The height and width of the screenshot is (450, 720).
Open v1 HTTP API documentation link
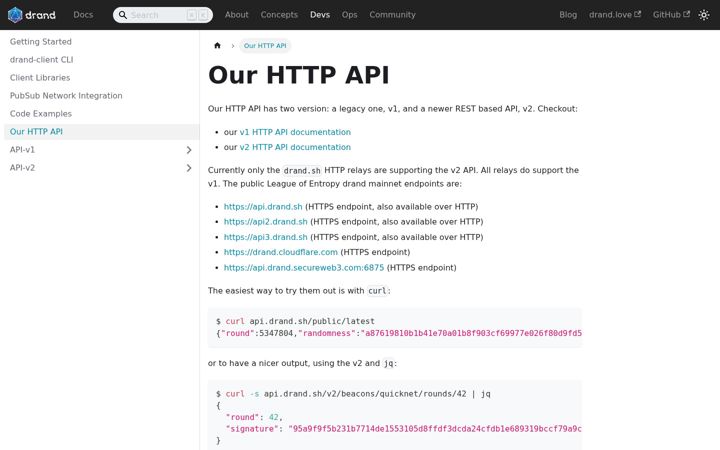click(x=295, y=132)
